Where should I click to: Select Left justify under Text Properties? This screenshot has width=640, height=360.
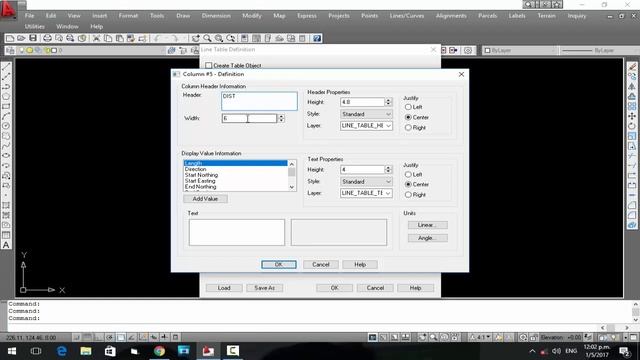point(408,174)
